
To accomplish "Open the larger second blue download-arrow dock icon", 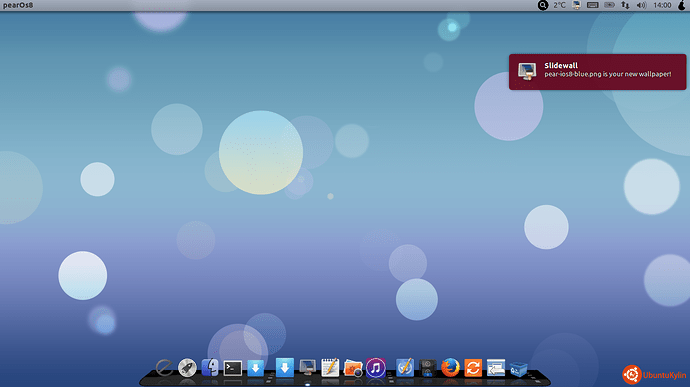I will click(285, 367).
